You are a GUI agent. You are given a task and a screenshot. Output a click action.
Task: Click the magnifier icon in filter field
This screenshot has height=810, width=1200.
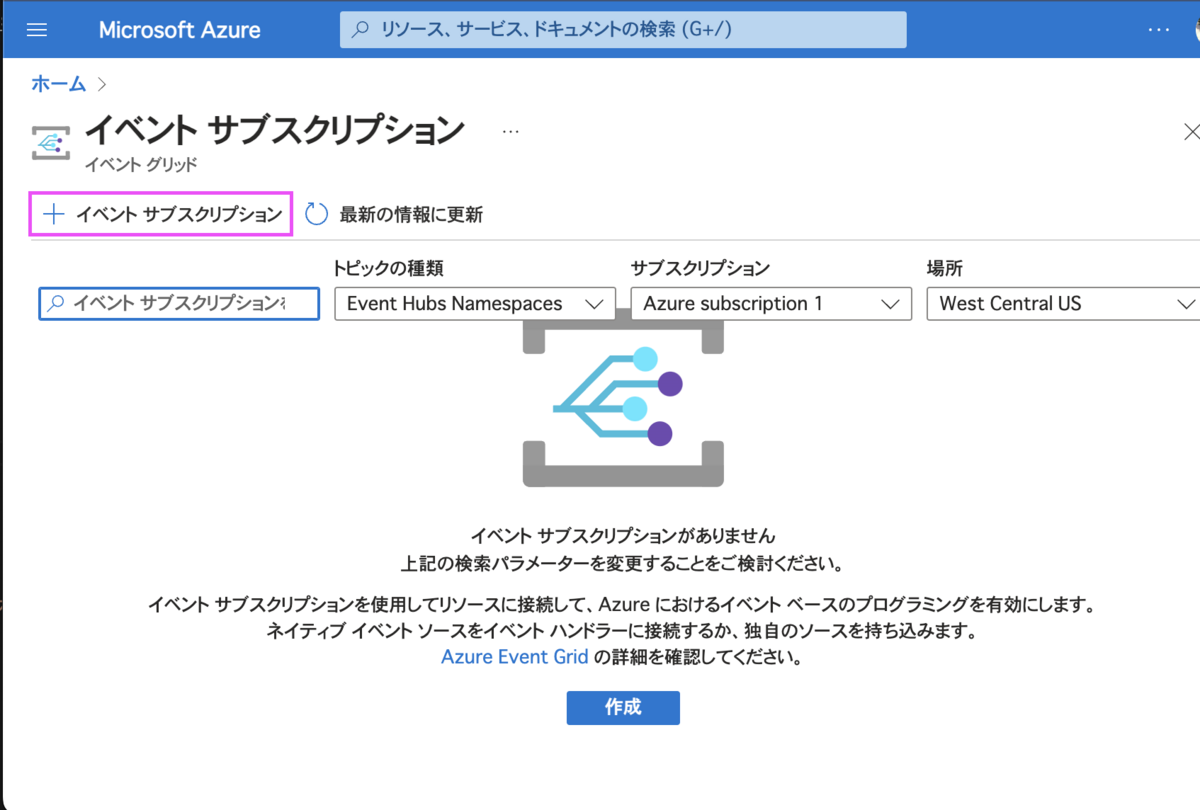[x=57, y=303]
